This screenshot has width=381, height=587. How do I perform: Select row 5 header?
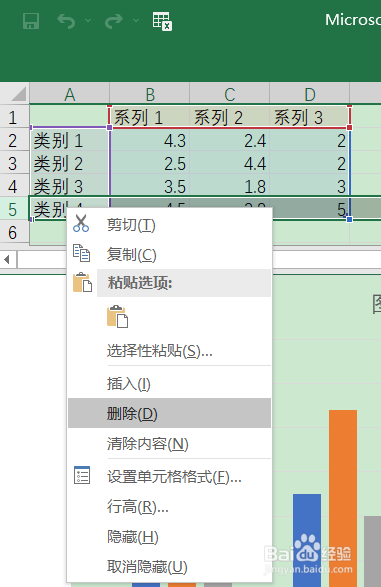click(14, 209)
